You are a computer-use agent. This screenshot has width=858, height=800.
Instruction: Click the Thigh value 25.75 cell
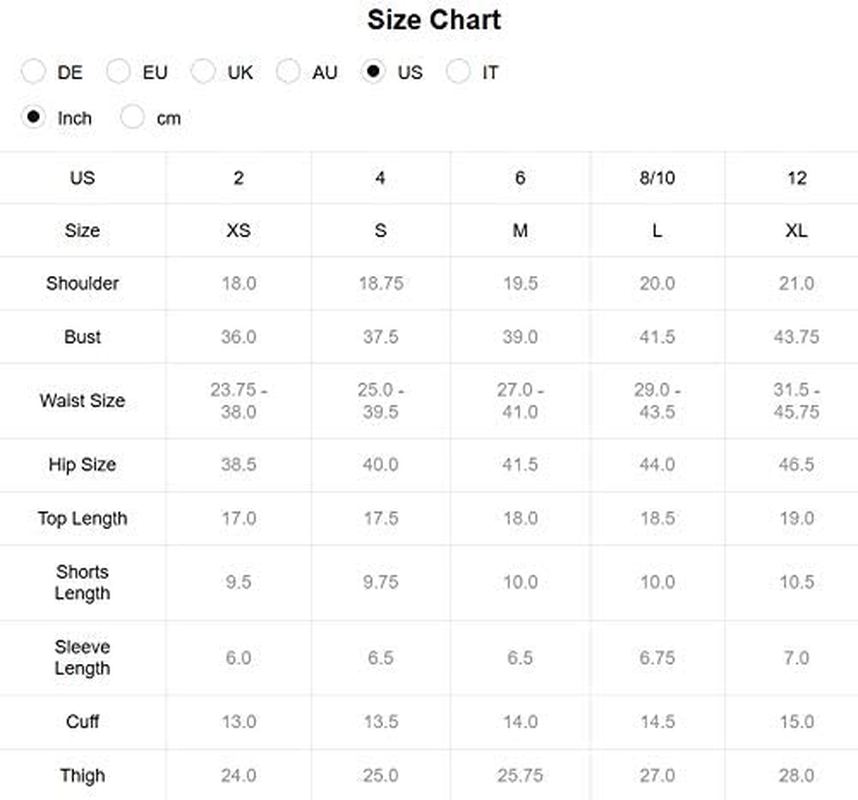click(520, 775)
